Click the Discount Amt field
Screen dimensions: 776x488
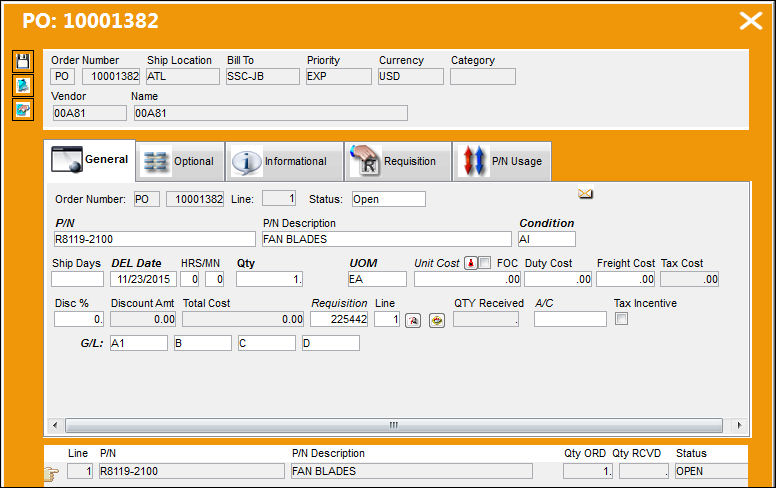coord(143,319)
